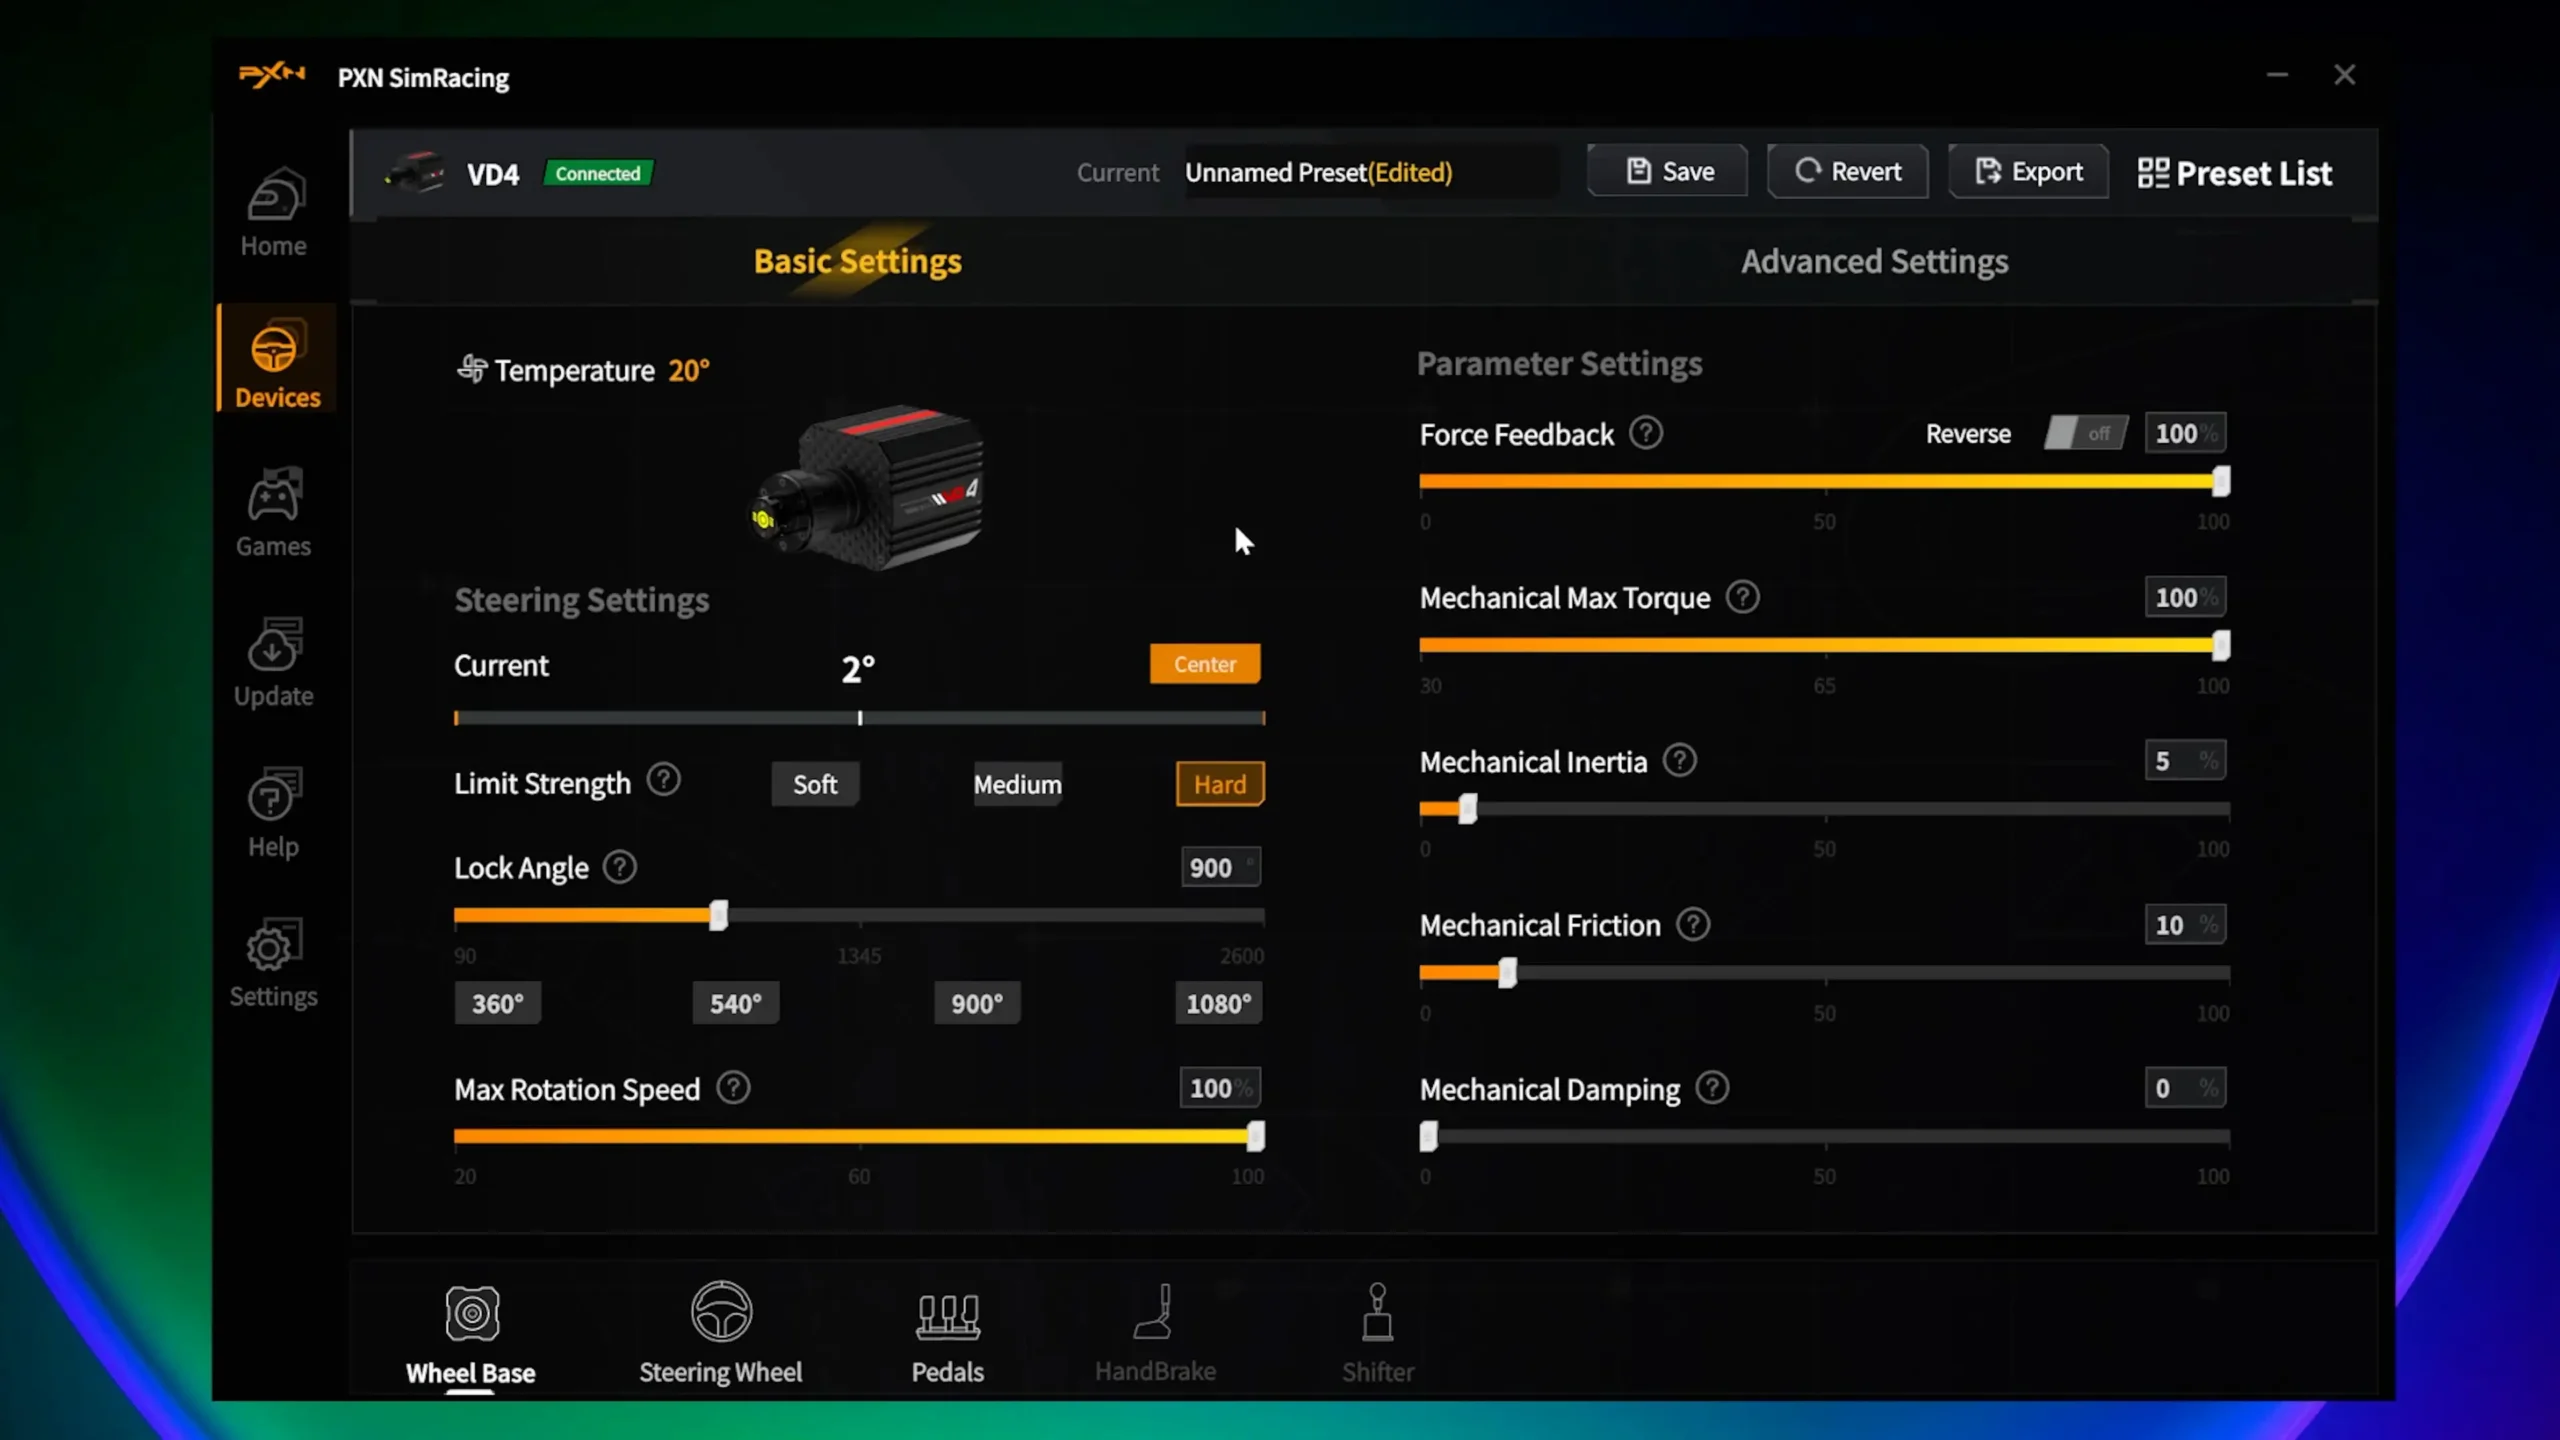This screenshot has width=2560, height=1440.
Task: Export the current preset
Action: pos(2028,171)
